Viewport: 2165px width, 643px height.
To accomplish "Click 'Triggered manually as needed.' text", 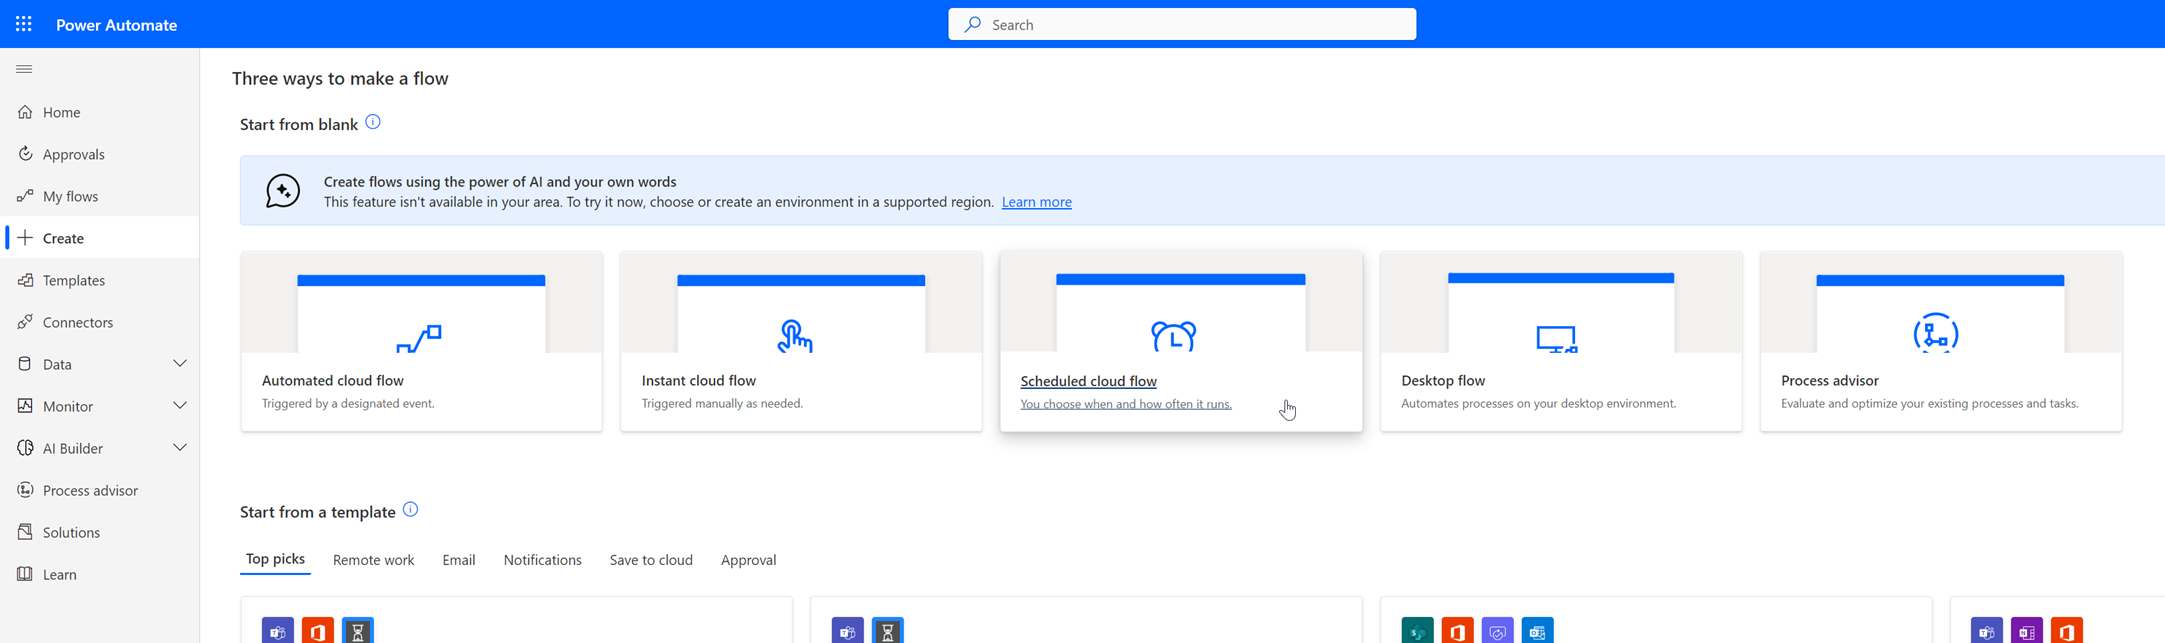I will (722, 404).
